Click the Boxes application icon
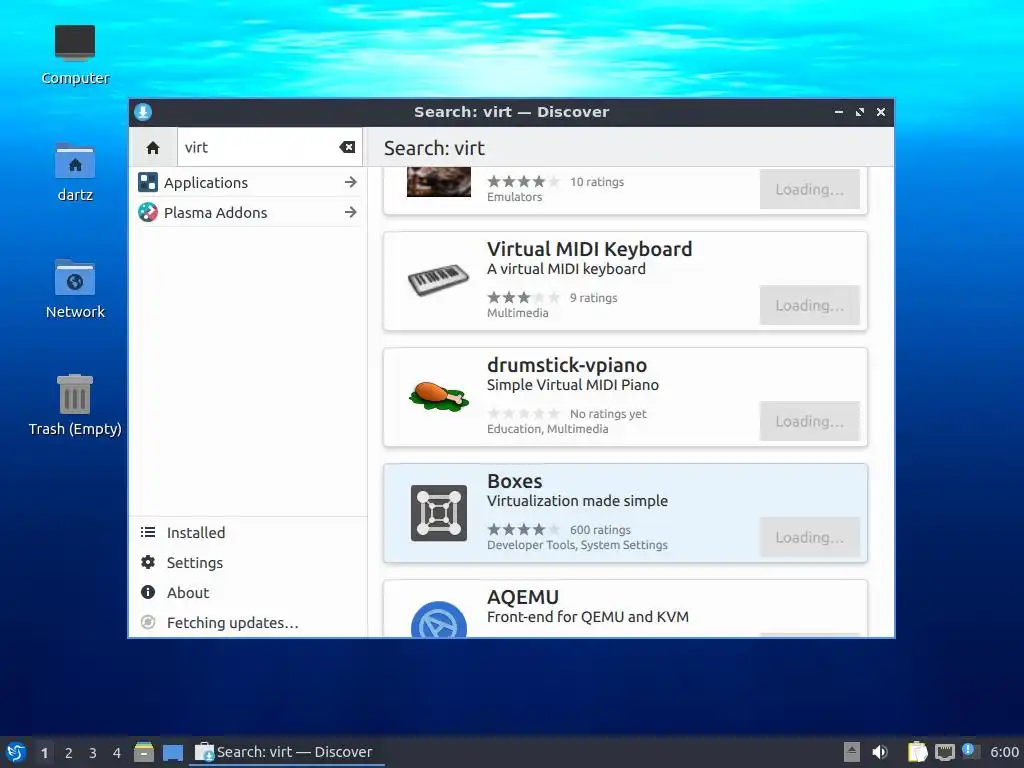1024x768 pixels. (x=438, y=513)
